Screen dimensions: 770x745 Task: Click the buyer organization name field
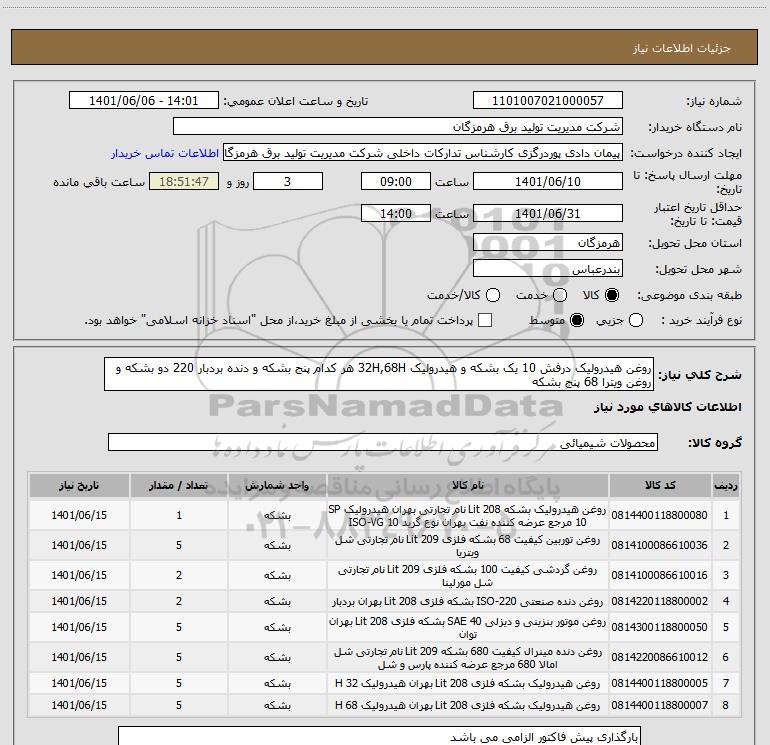(x=398, y=127)
